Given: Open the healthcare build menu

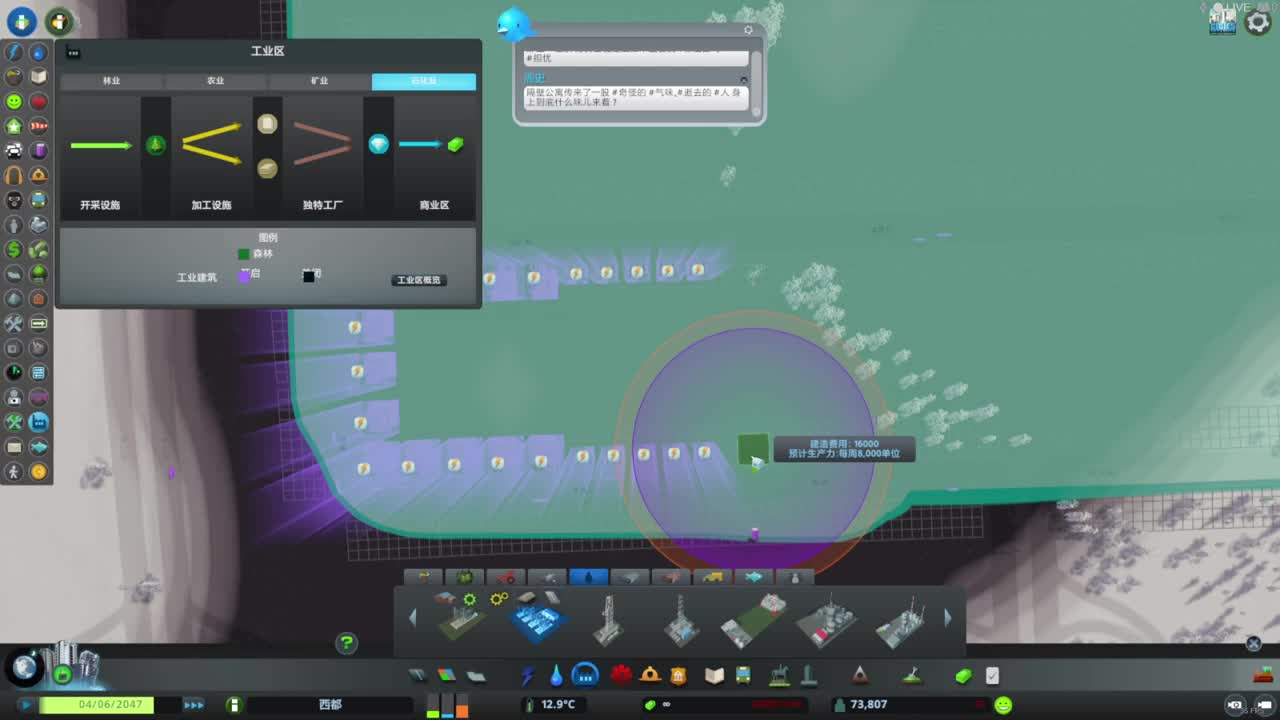Looking at the screenshot, I should pos(621,676).
